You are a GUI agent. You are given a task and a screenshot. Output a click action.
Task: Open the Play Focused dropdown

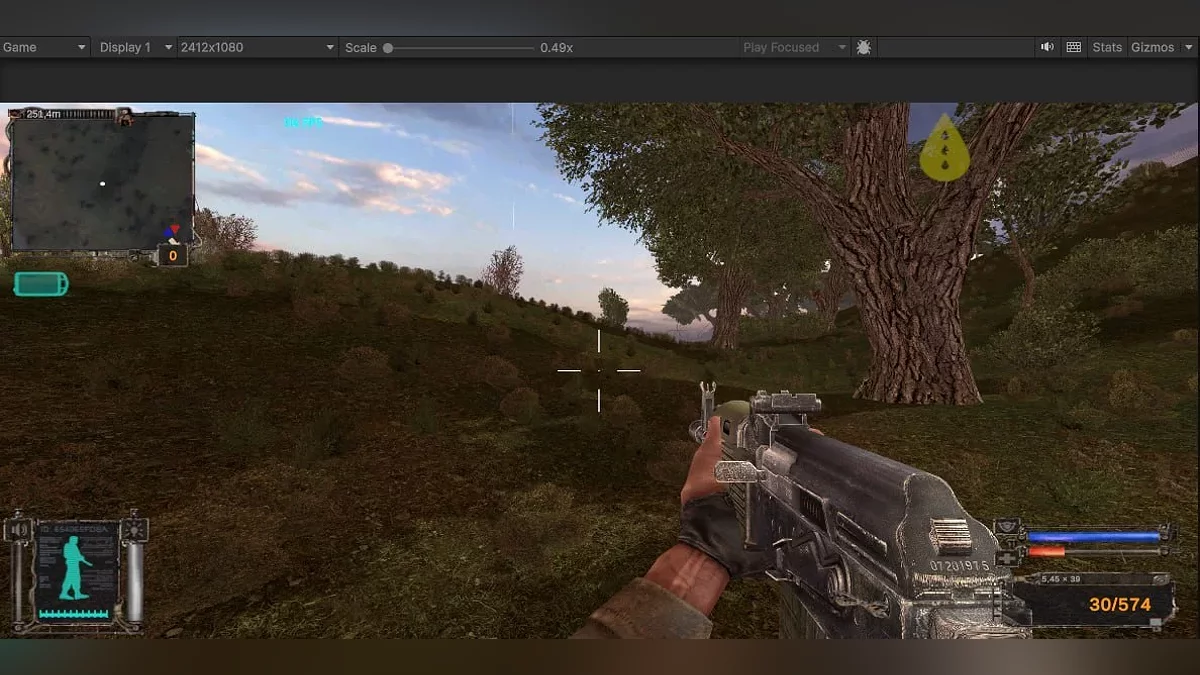point(794,47)
